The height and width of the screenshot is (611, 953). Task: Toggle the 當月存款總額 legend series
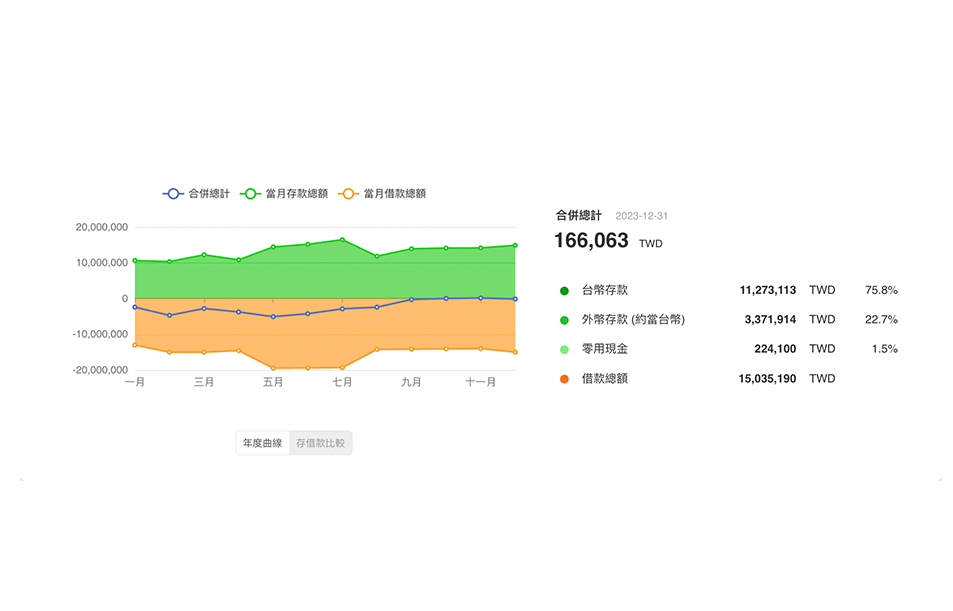[x=284, y=194]
